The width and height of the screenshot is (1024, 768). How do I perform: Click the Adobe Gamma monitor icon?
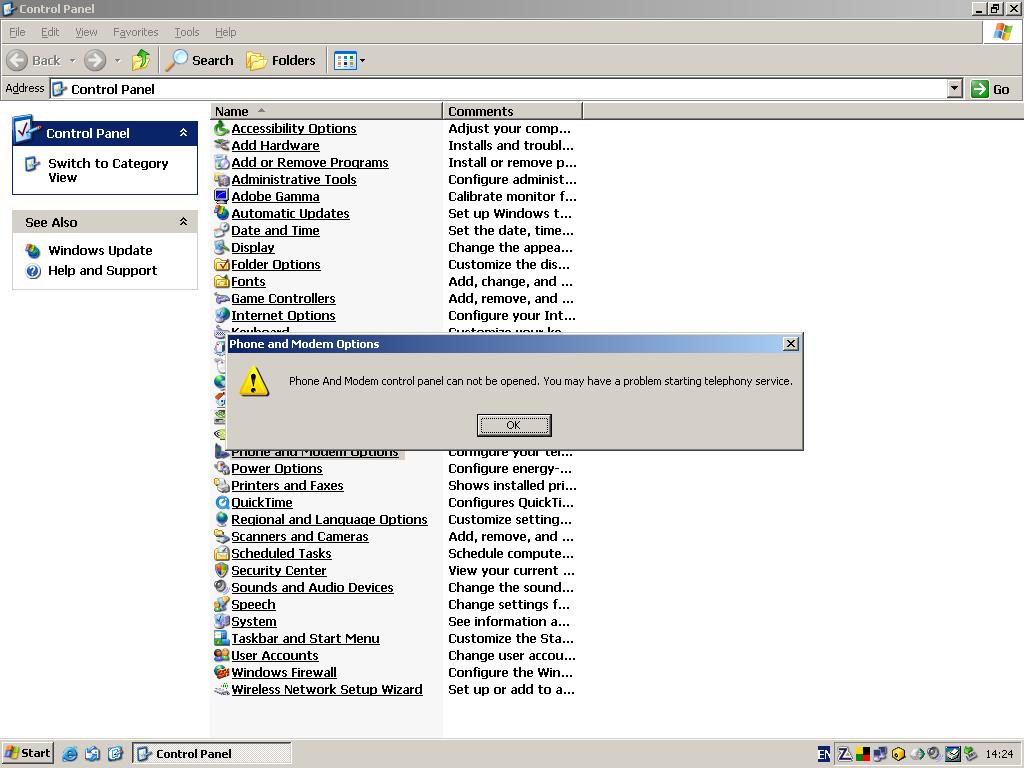[222, 197]
